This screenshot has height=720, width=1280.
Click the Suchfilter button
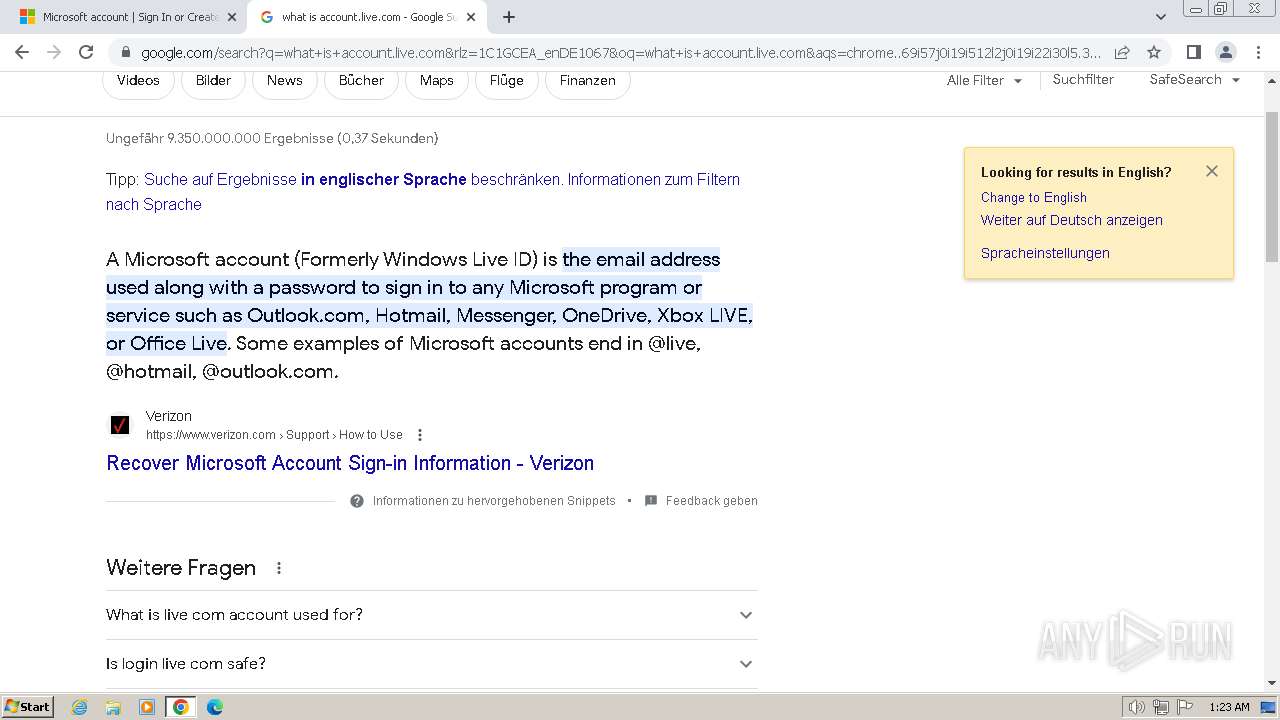(1083, 79)
